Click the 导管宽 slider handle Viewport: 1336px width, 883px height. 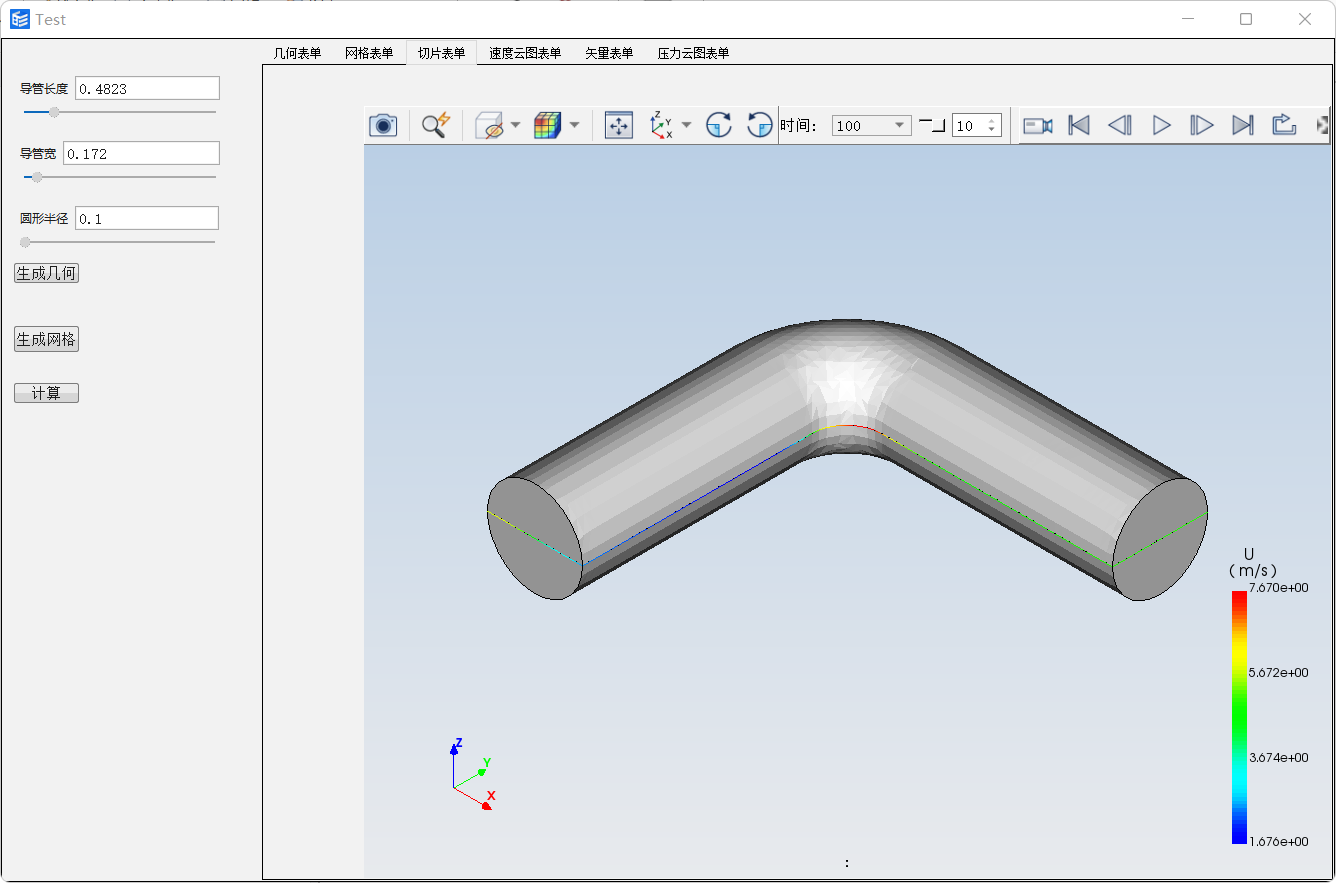point(37,177)
